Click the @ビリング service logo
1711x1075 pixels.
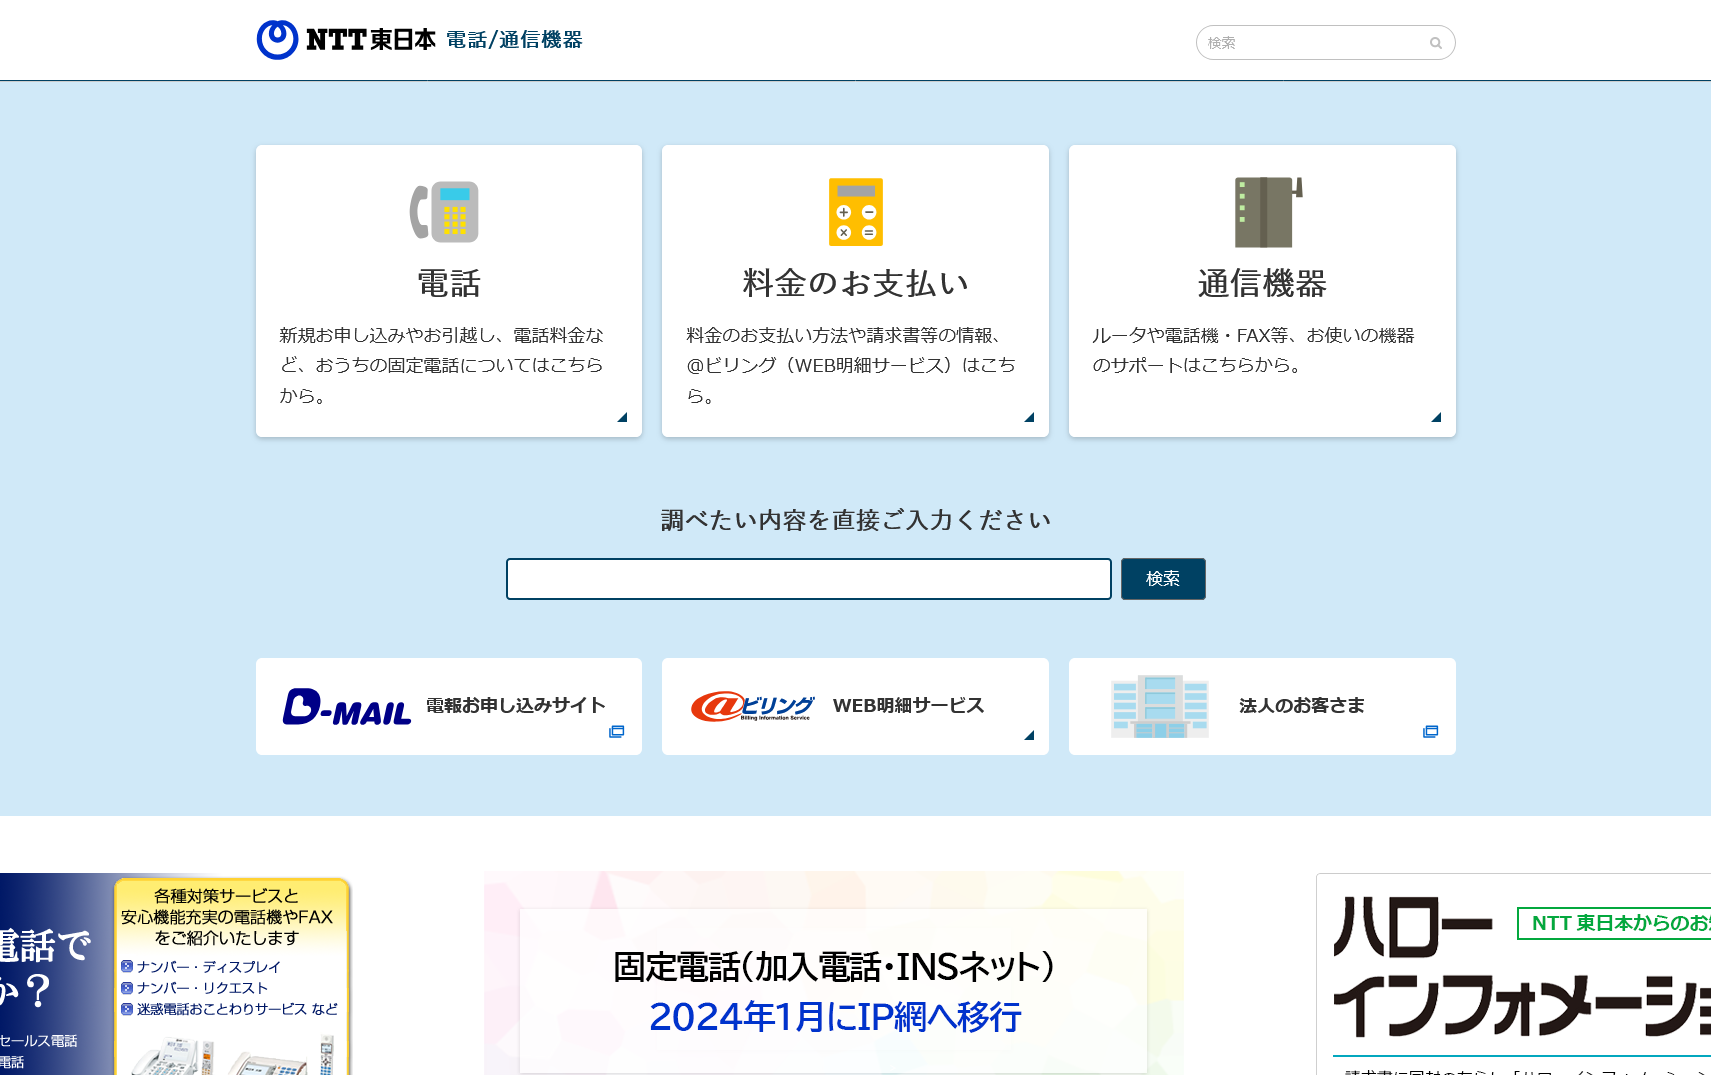coord(754,706)
